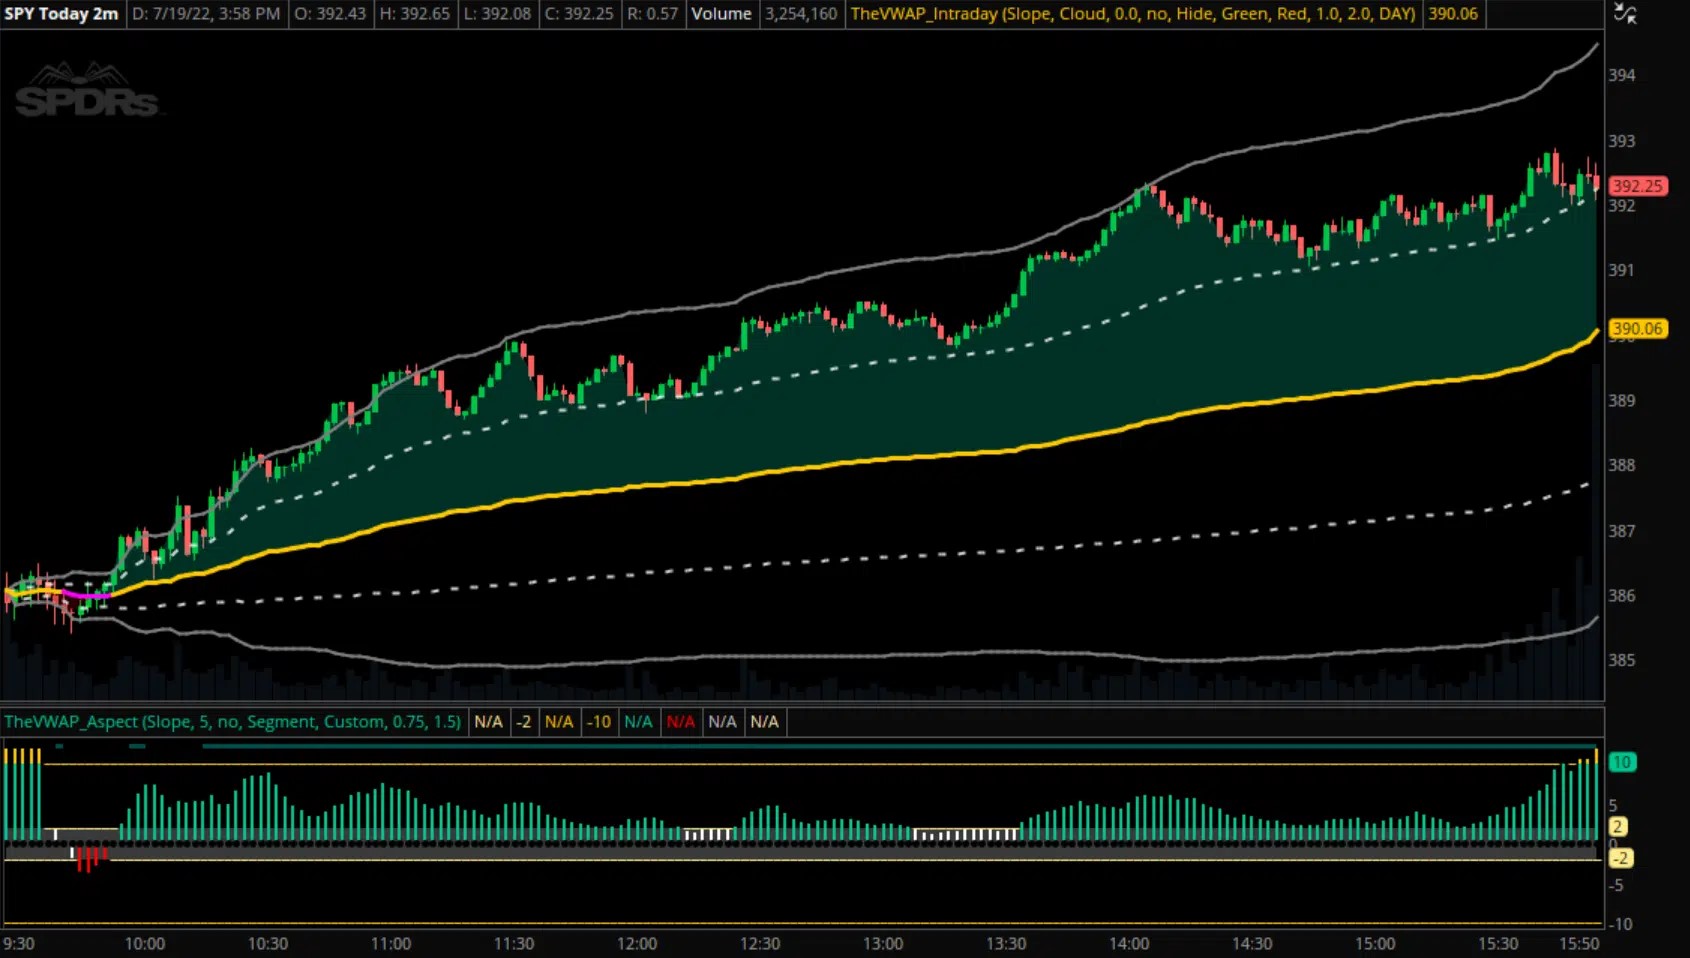Click the volume value 3,254,160
Image resolution: width=1690 pixels, height=958 pixels.
[801, 14]
